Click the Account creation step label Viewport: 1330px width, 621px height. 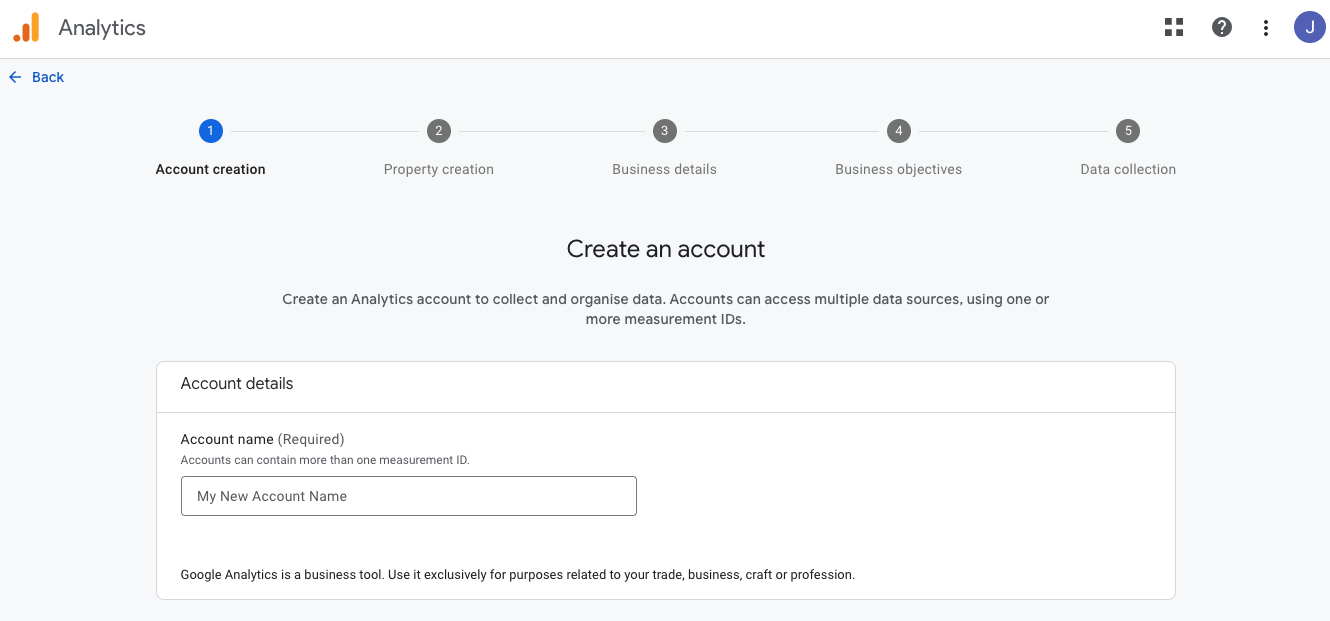pos(211,169)
